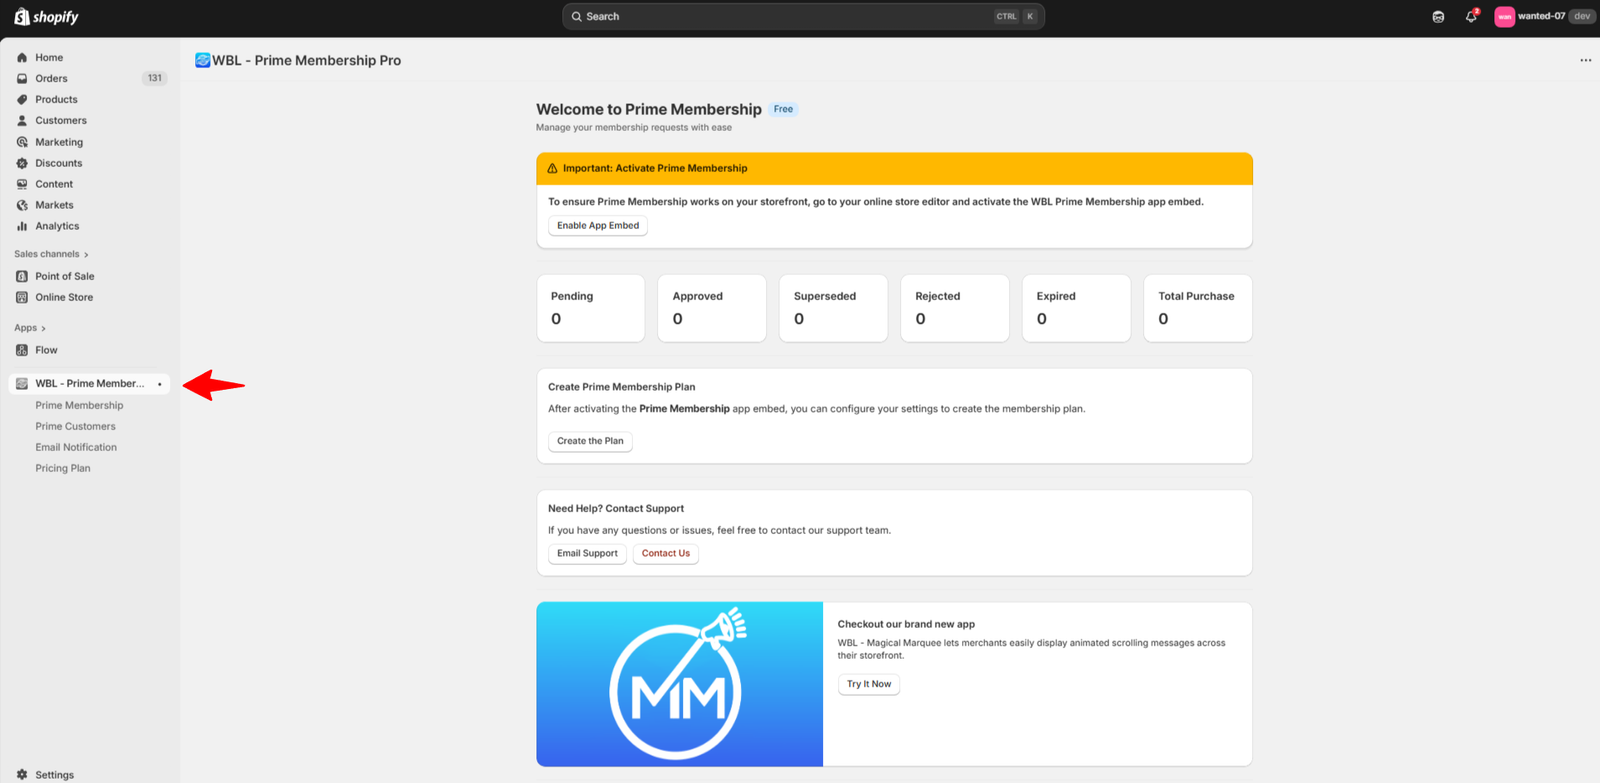Click the 131 orders count badge

[x=154, y=78]
